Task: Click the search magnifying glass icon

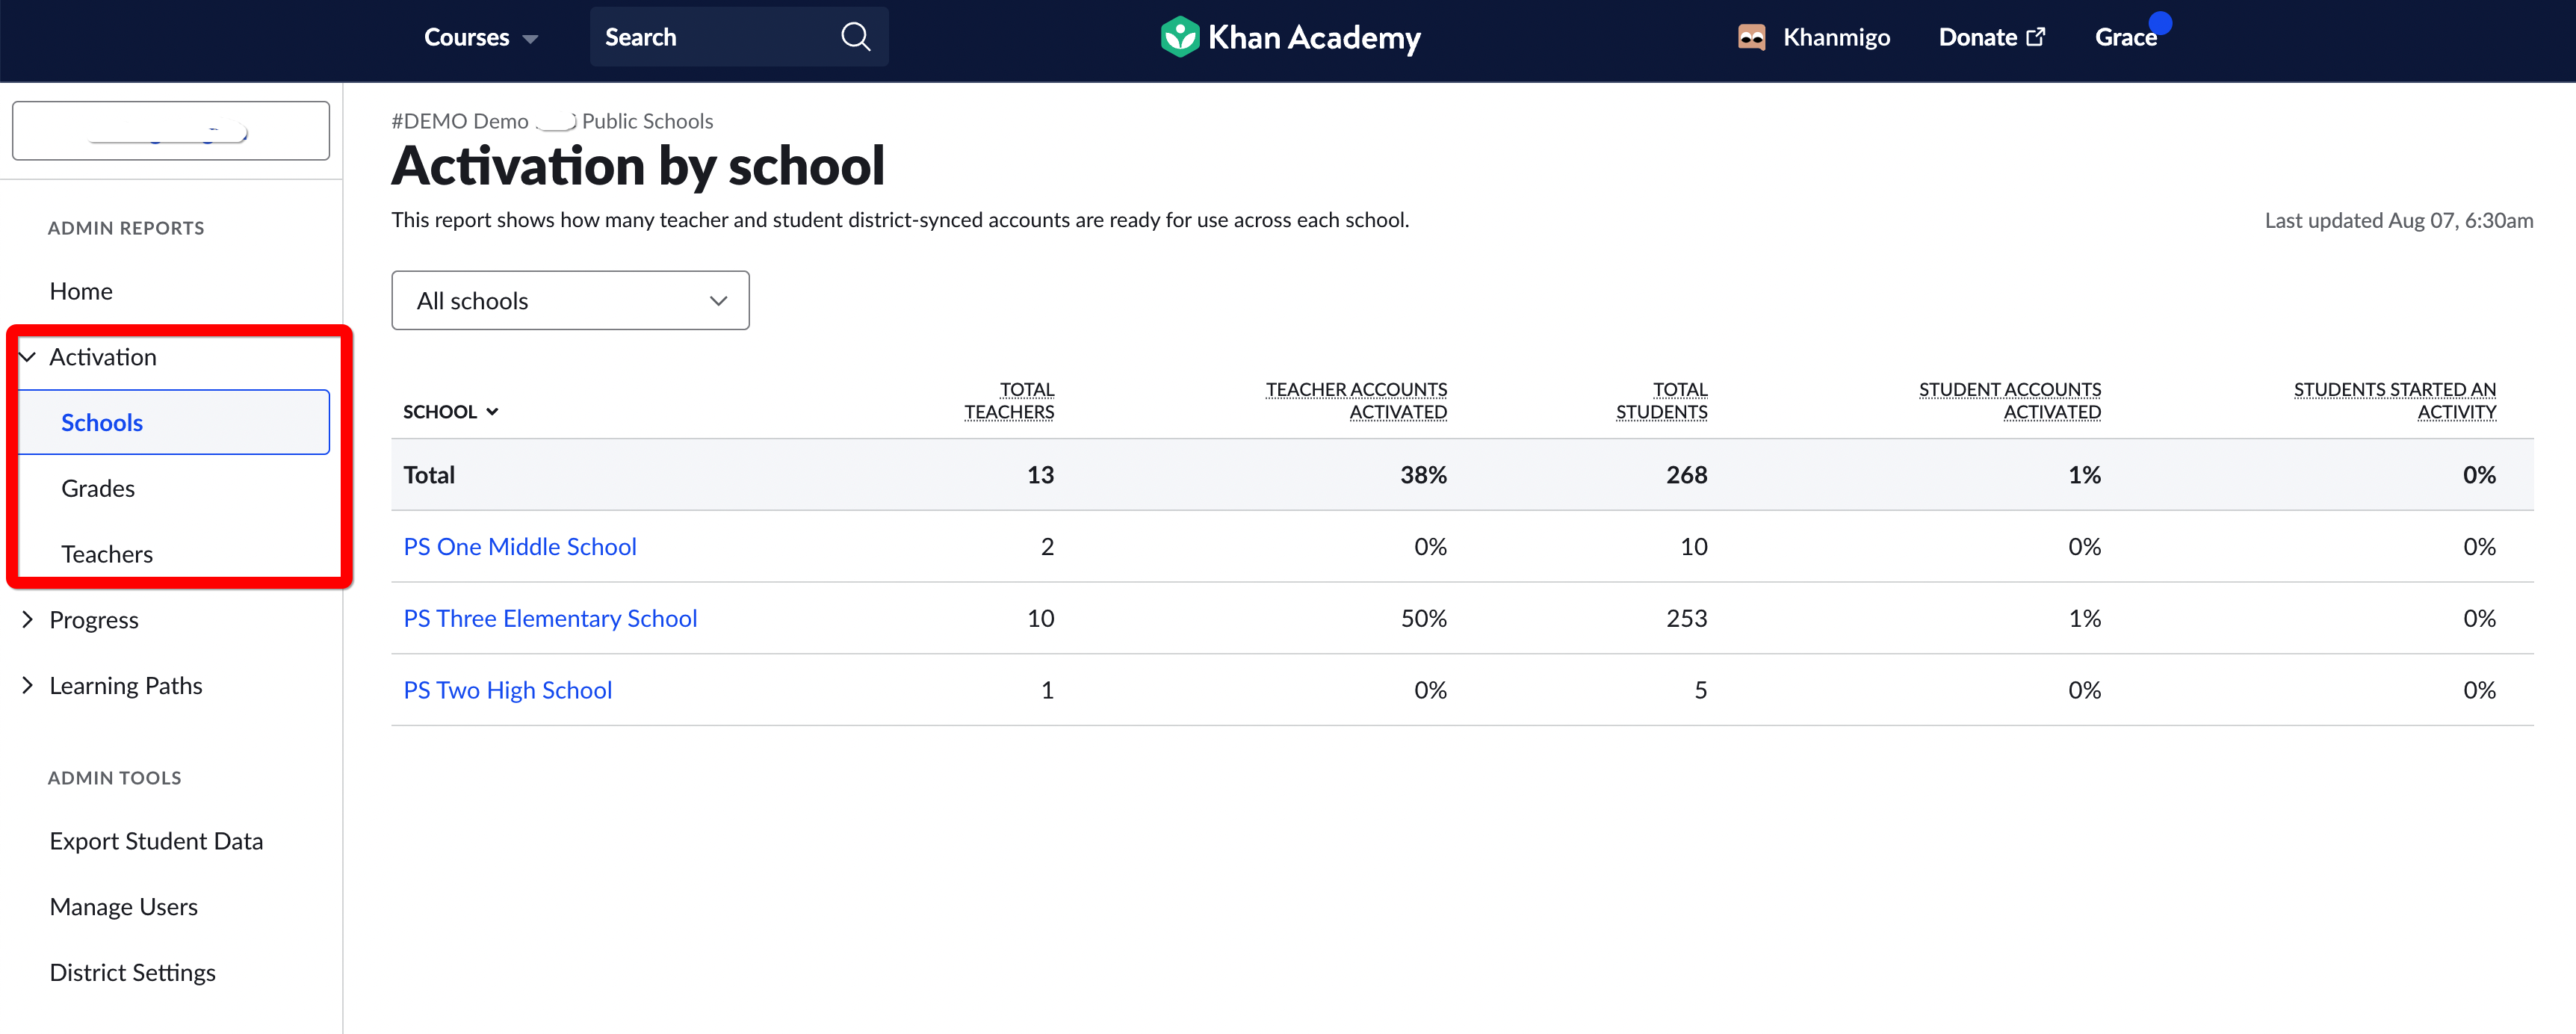Action: pos(855,36)
